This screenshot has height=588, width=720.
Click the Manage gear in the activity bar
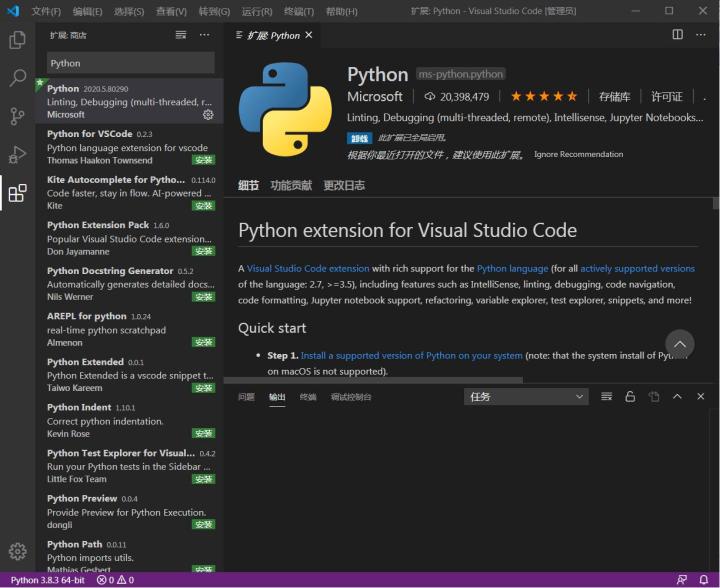(x=17, y=551)
